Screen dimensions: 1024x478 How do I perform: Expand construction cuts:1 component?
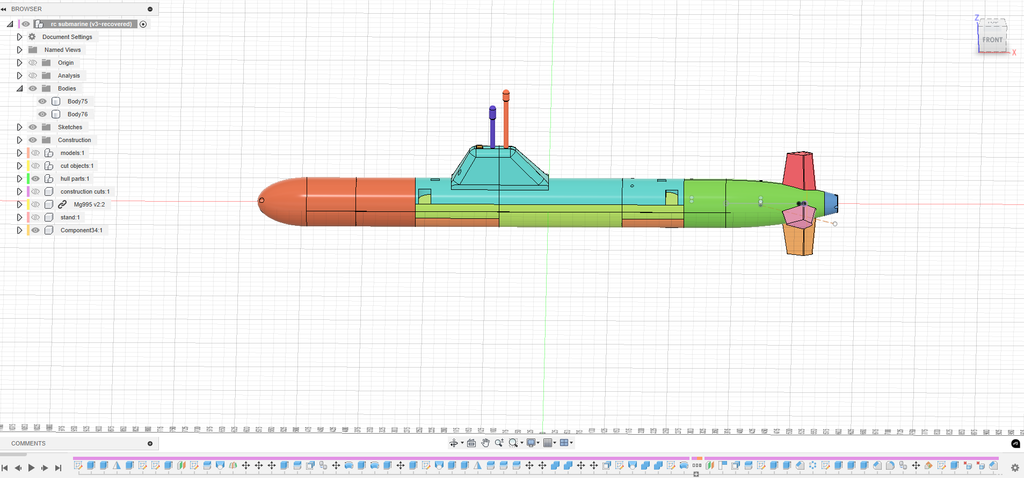click(x=20, y=191)
